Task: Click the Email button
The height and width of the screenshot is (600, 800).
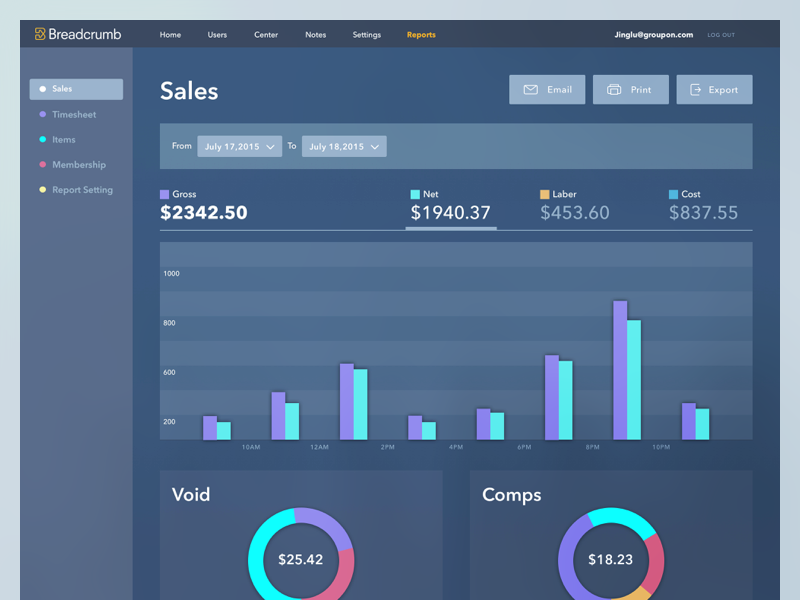Action: pos(547,90)
